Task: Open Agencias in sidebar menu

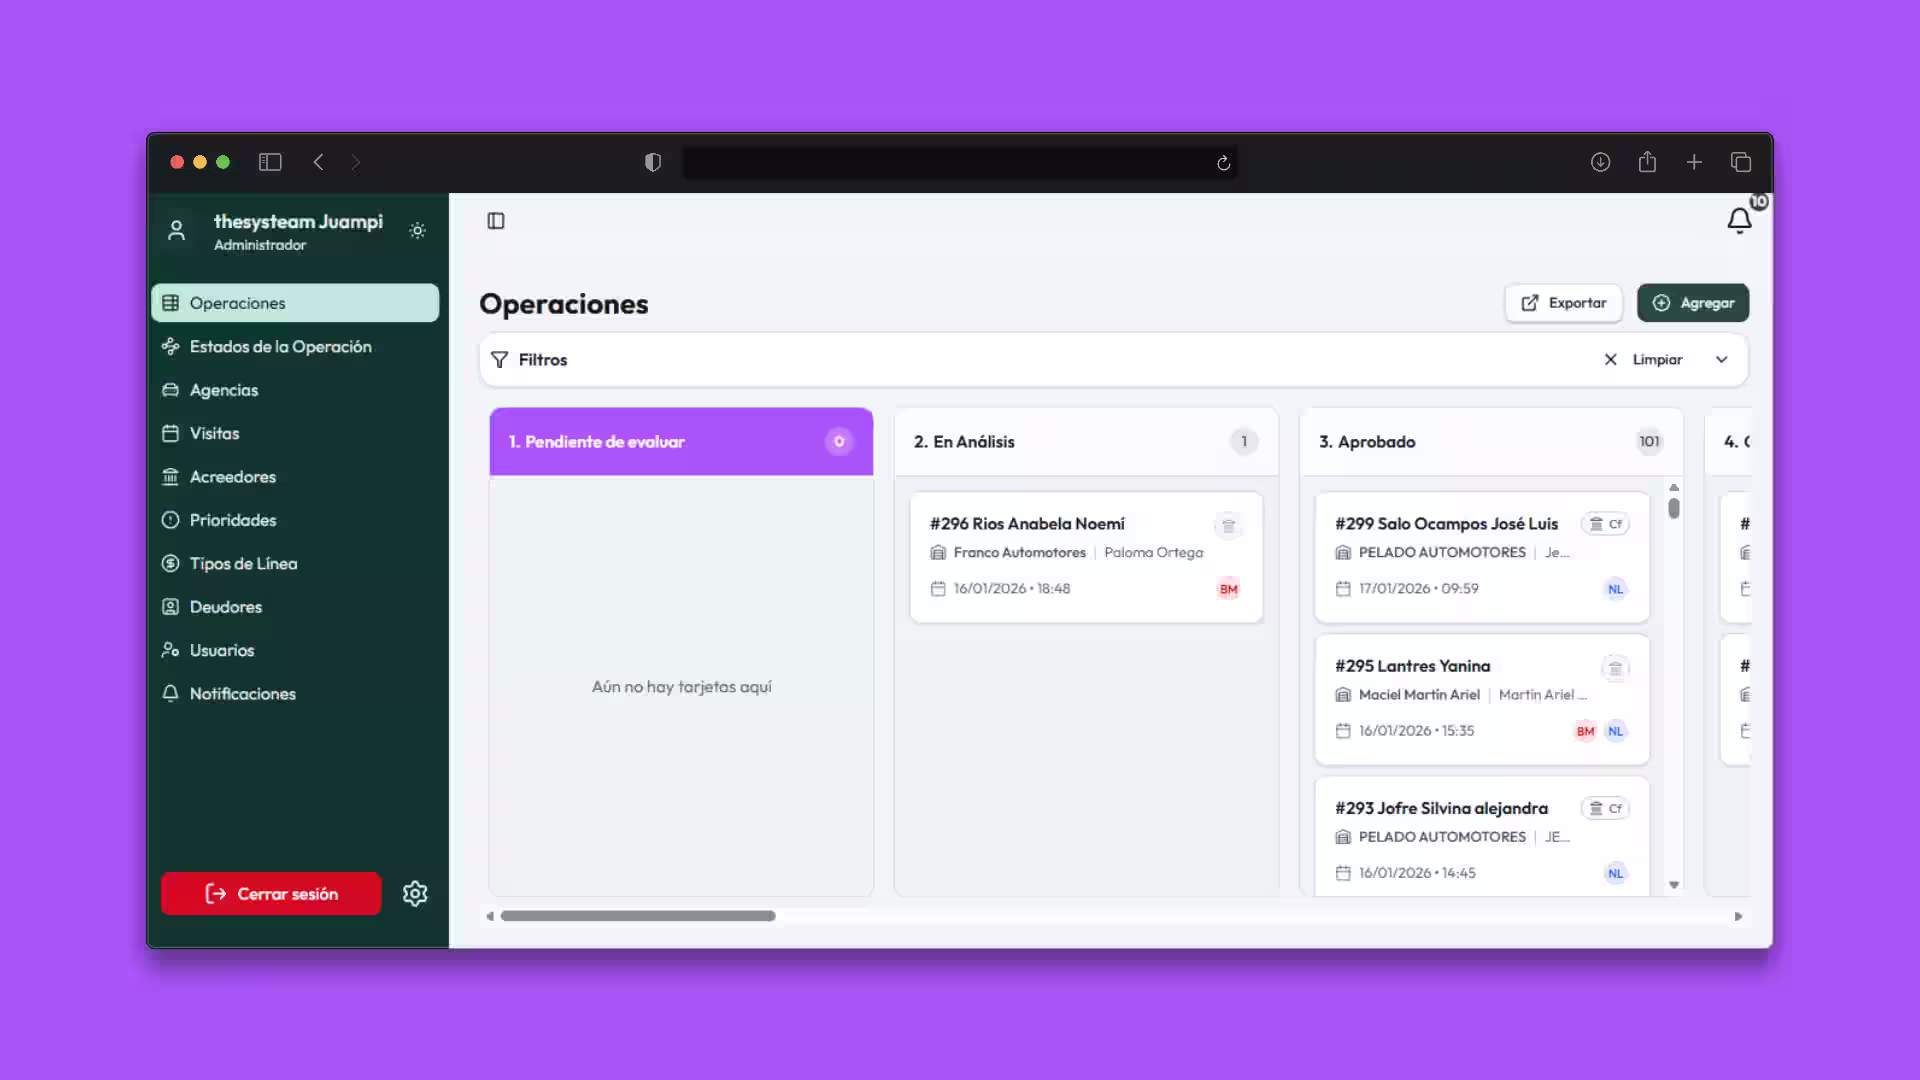Action: point(224,390)
